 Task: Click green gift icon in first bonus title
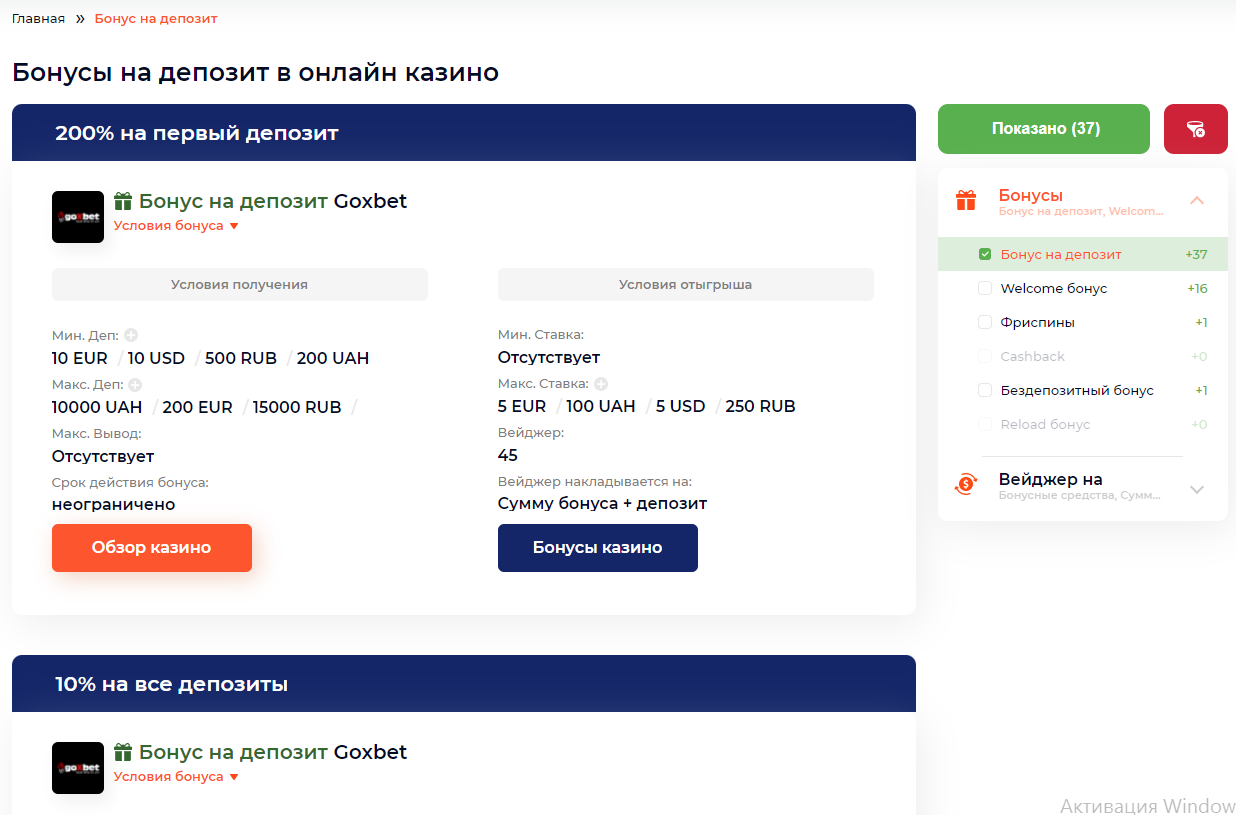(x=123, y=201)
